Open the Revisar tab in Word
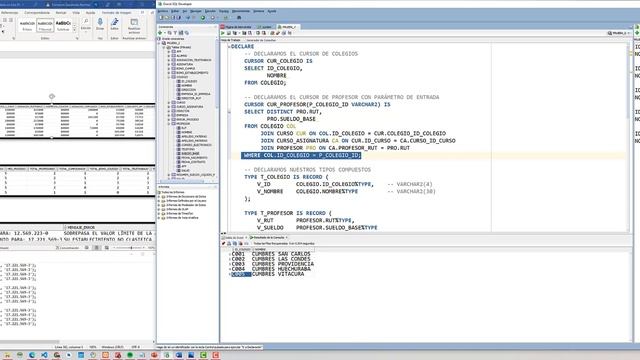640x360 pixels. pyautogui.click(x=61, y=13)
